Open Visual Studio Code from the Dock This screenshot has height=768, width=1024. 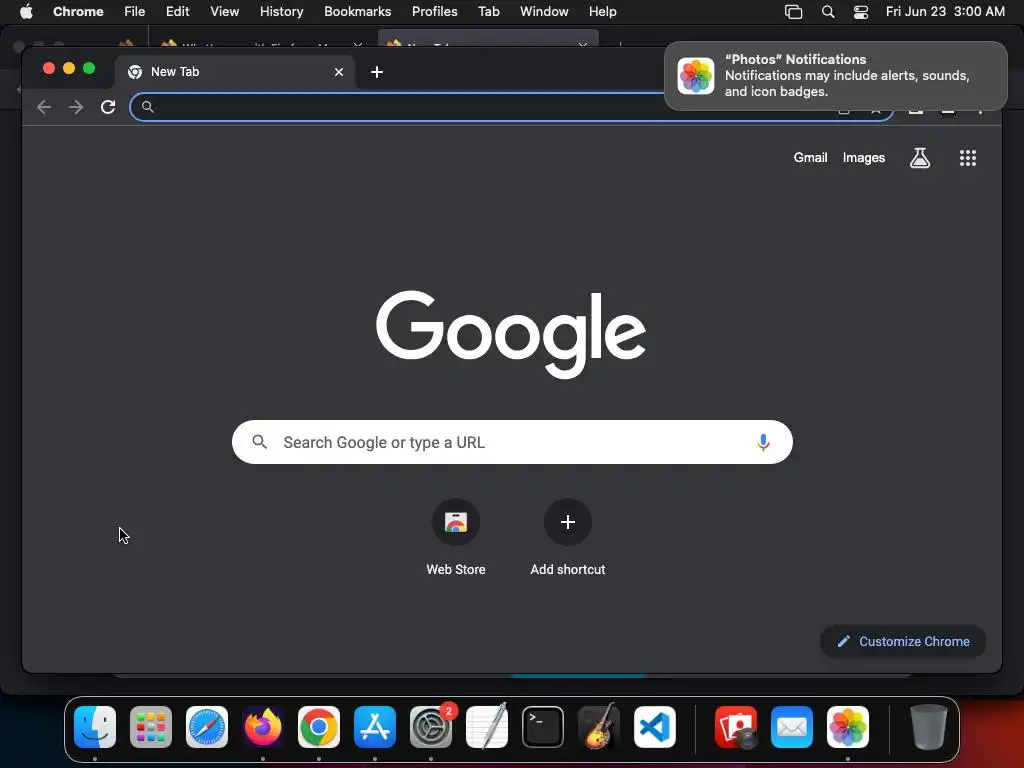(655, 726)
